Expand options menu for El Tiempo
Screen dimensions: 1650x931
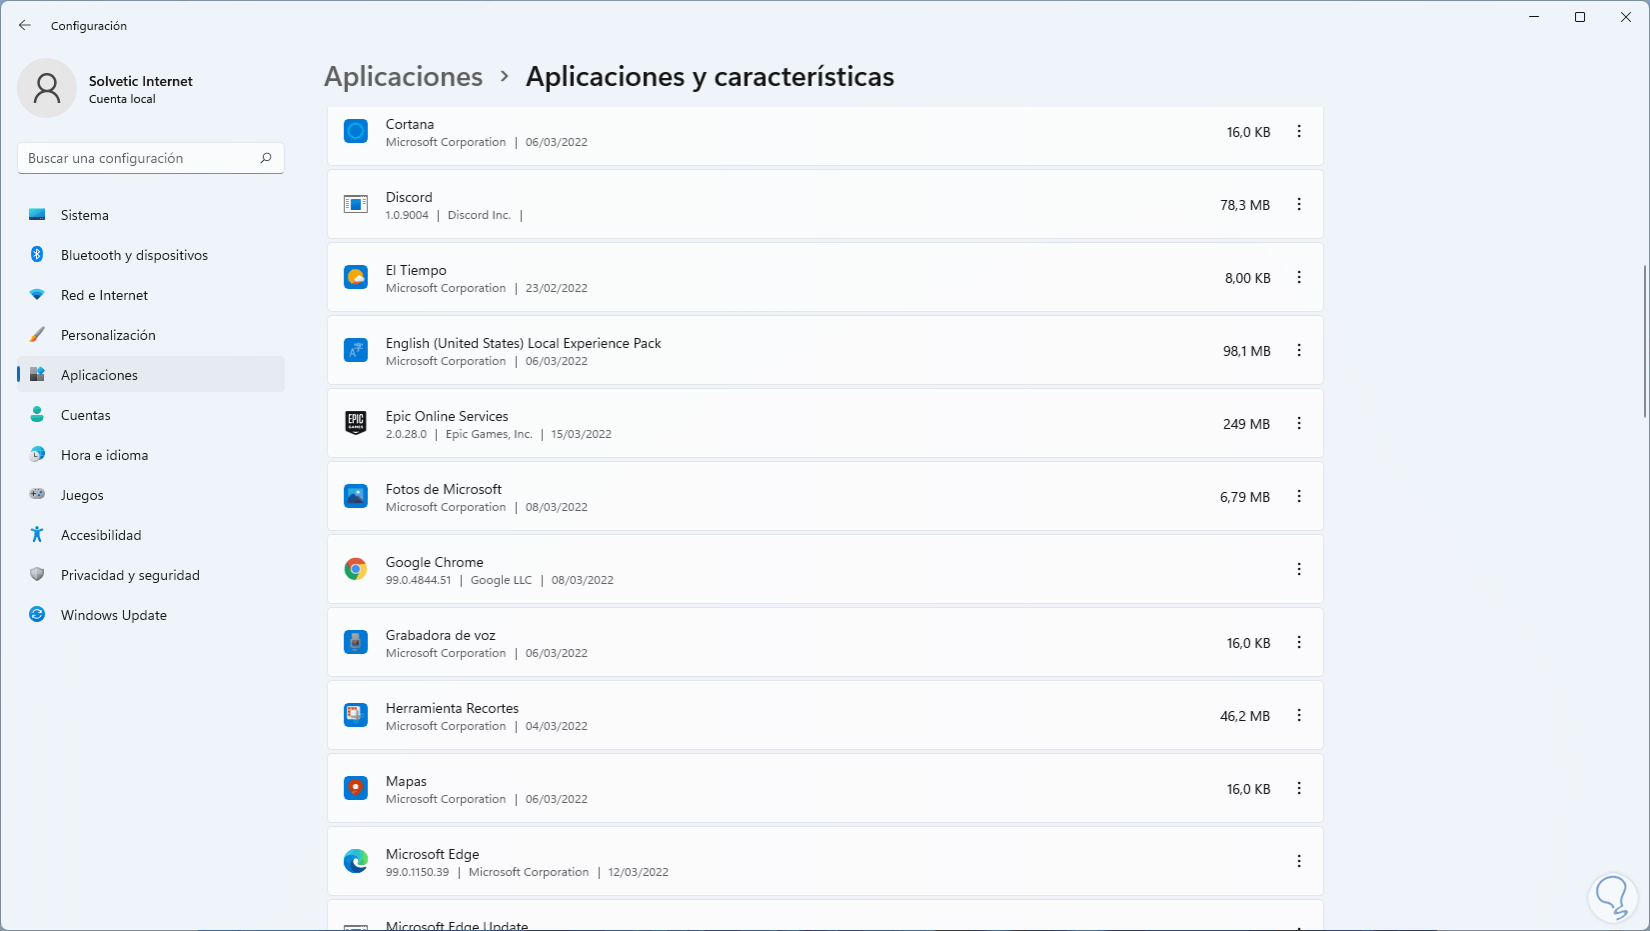pos(1299,278)
